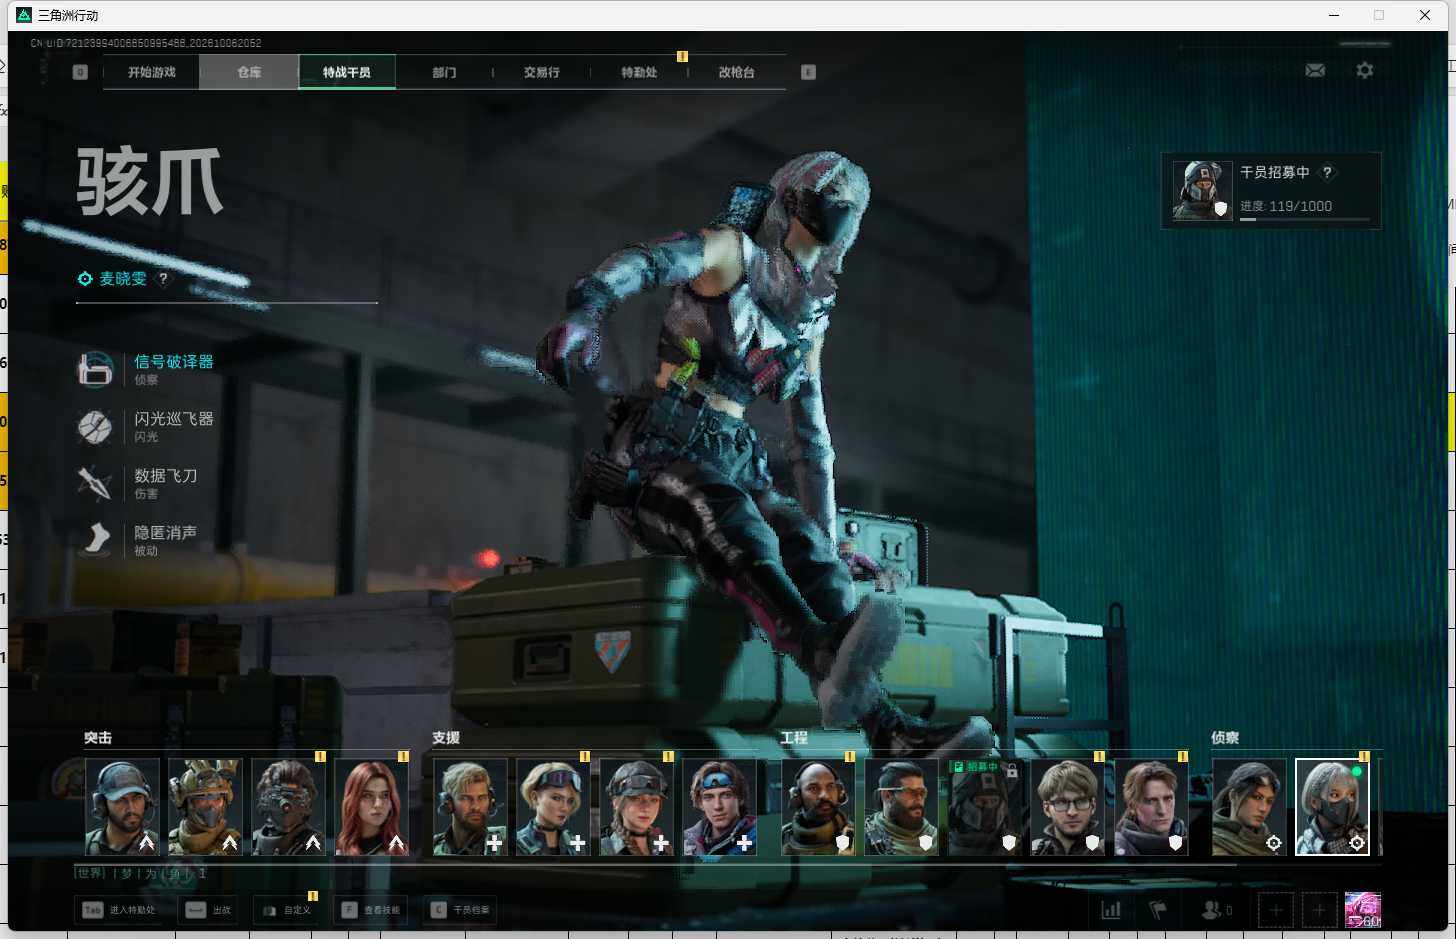Open the 改枪台 tab

(736, 72)
